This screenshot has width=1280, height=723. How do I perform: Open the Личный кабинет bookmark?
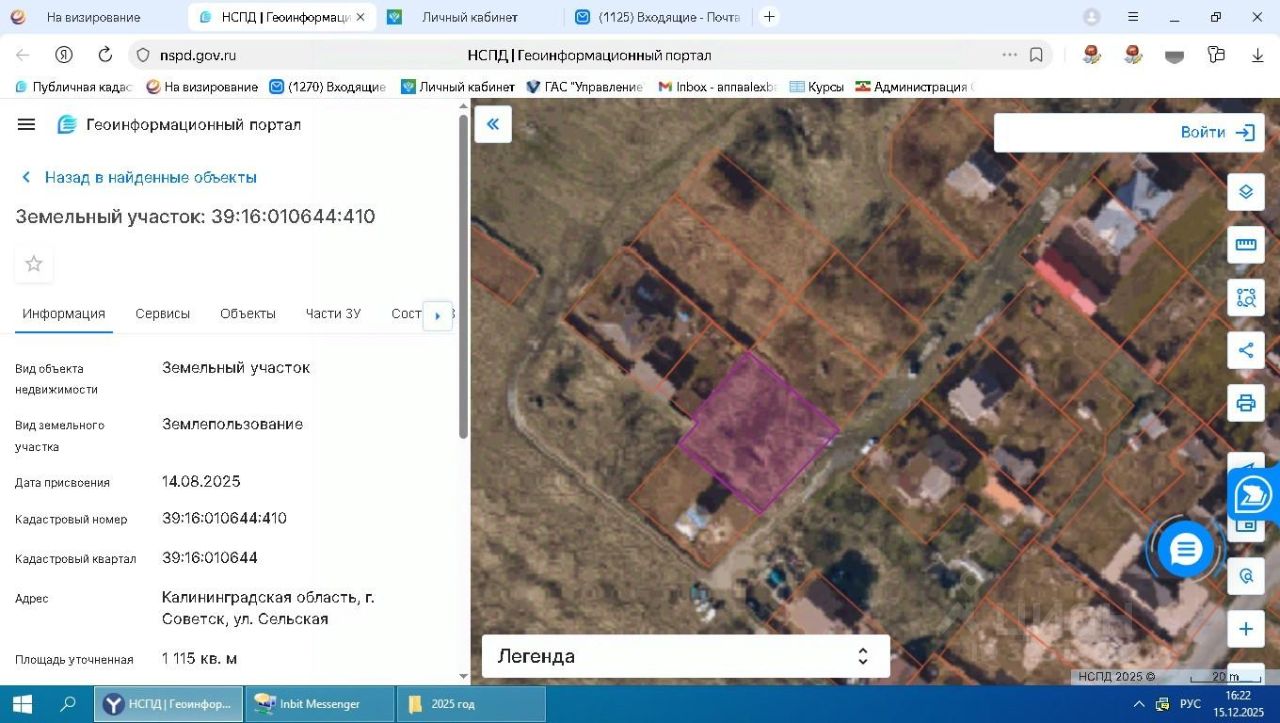(x=458, y=87)
